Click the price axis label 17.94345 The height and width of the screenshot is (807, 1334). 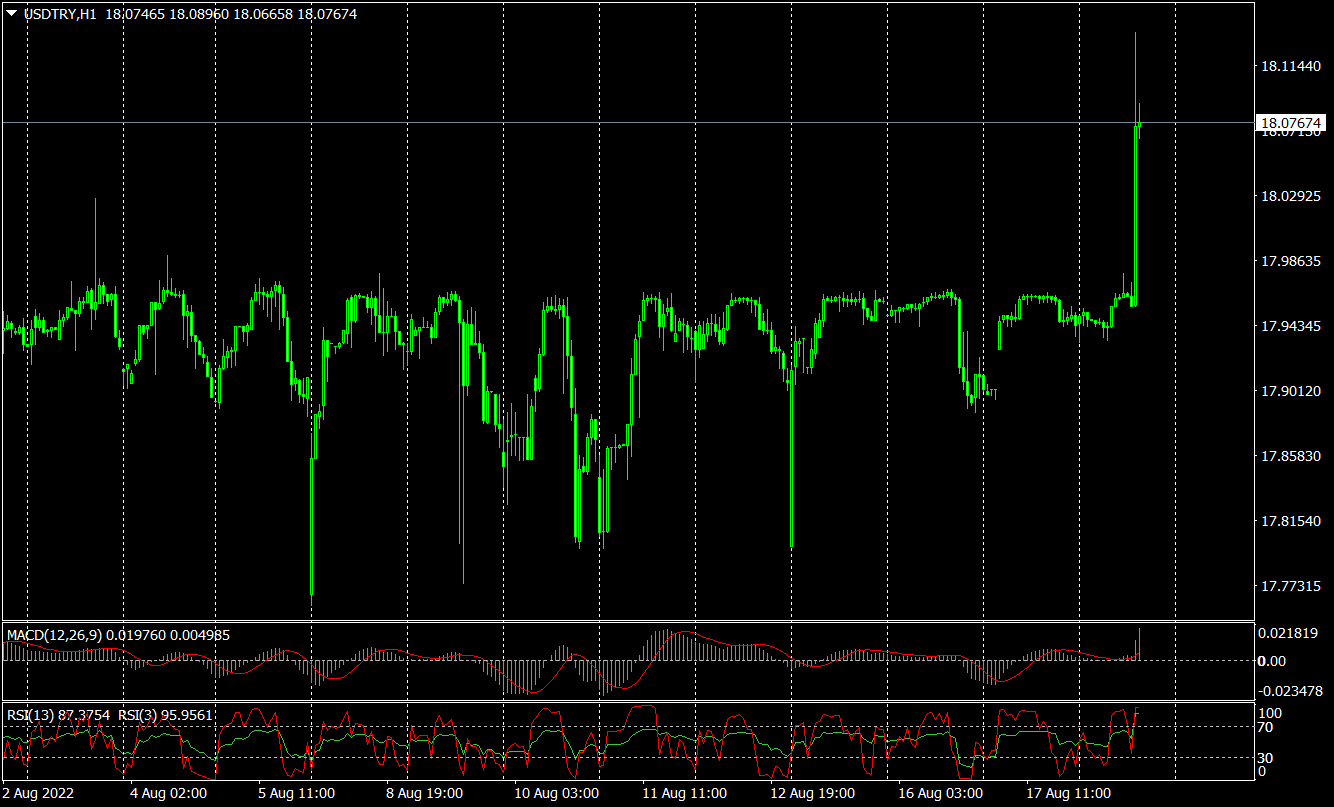tap(1289, 326)
